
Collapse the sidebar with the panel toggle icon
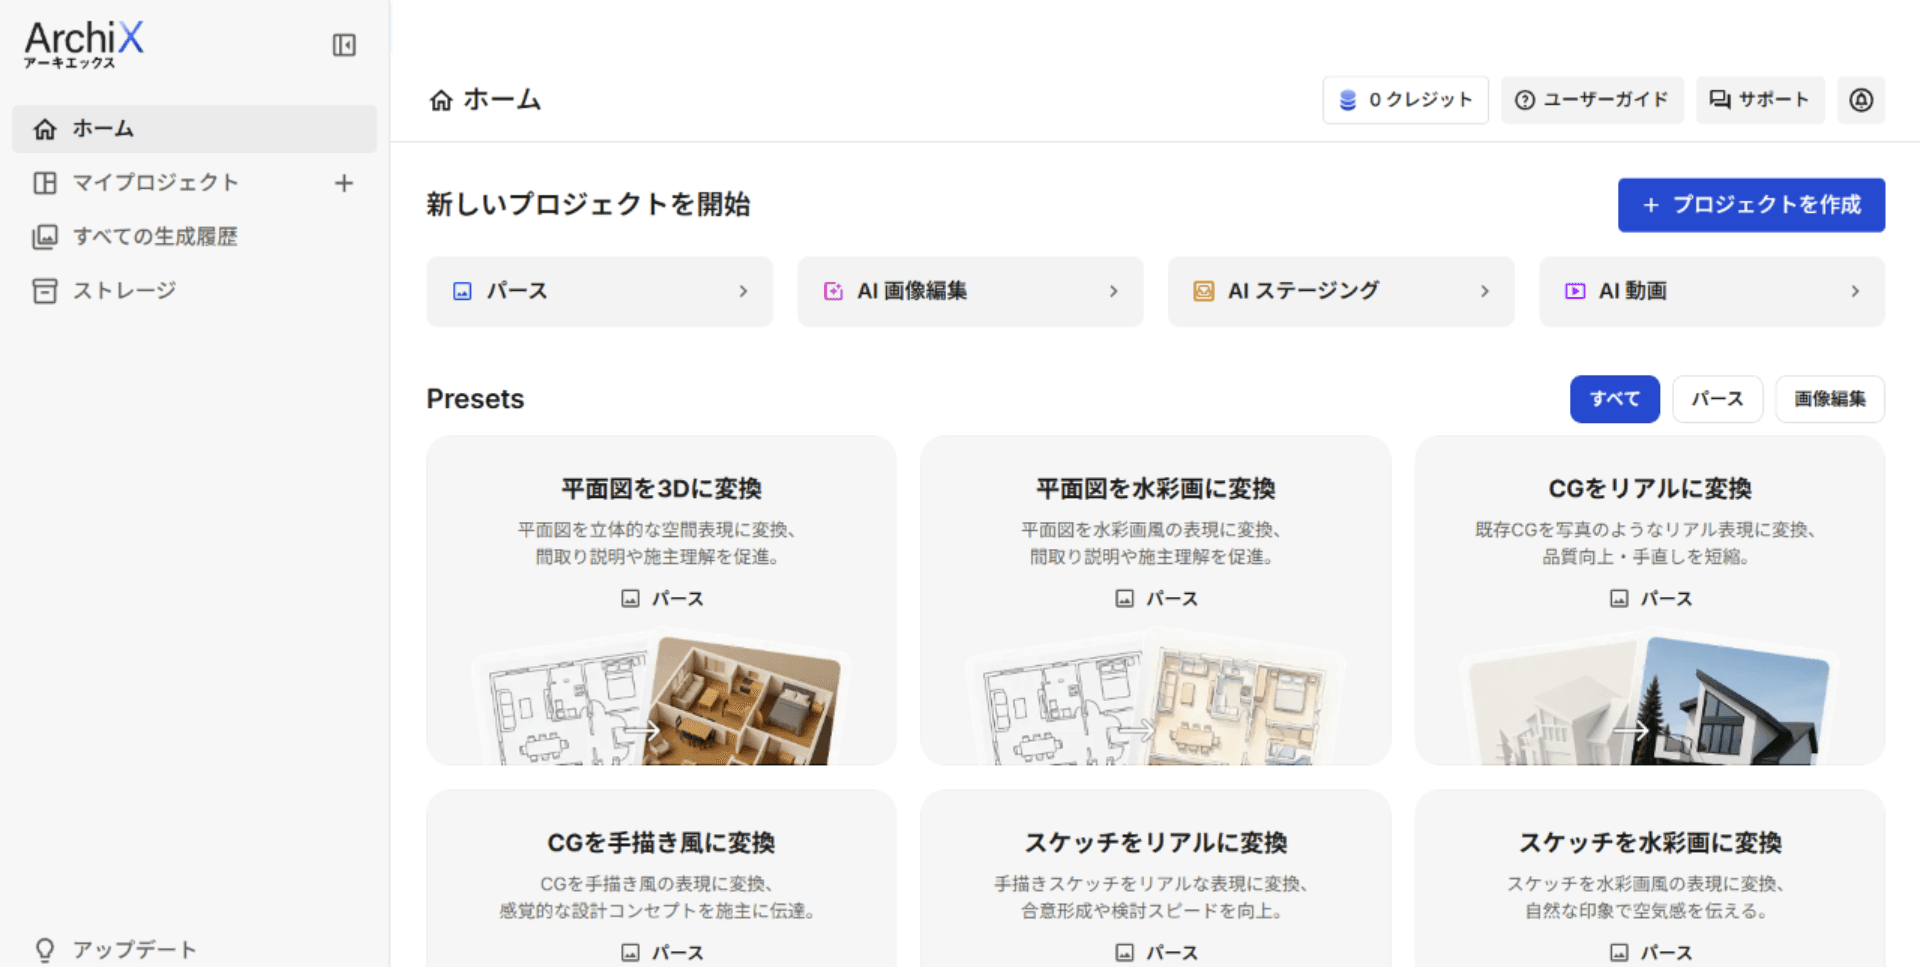point(344,45)
